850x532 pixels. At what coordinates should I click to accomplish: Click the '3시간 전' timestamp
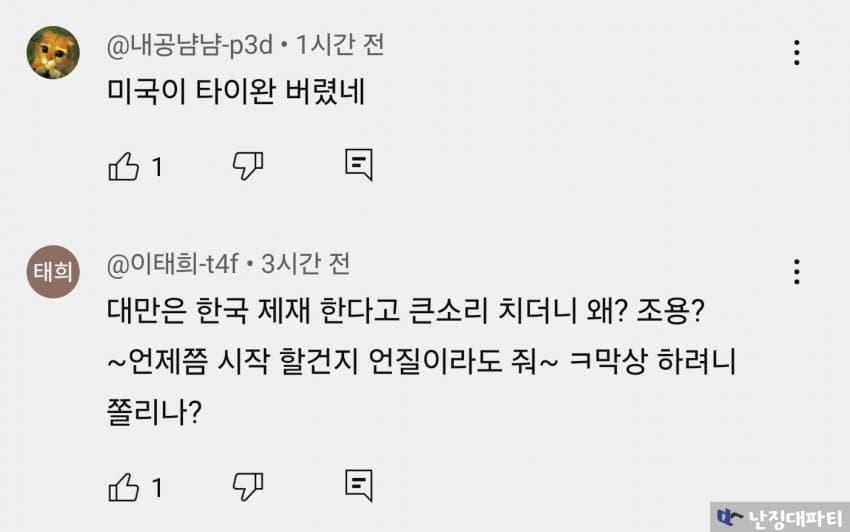pos(305,265)
